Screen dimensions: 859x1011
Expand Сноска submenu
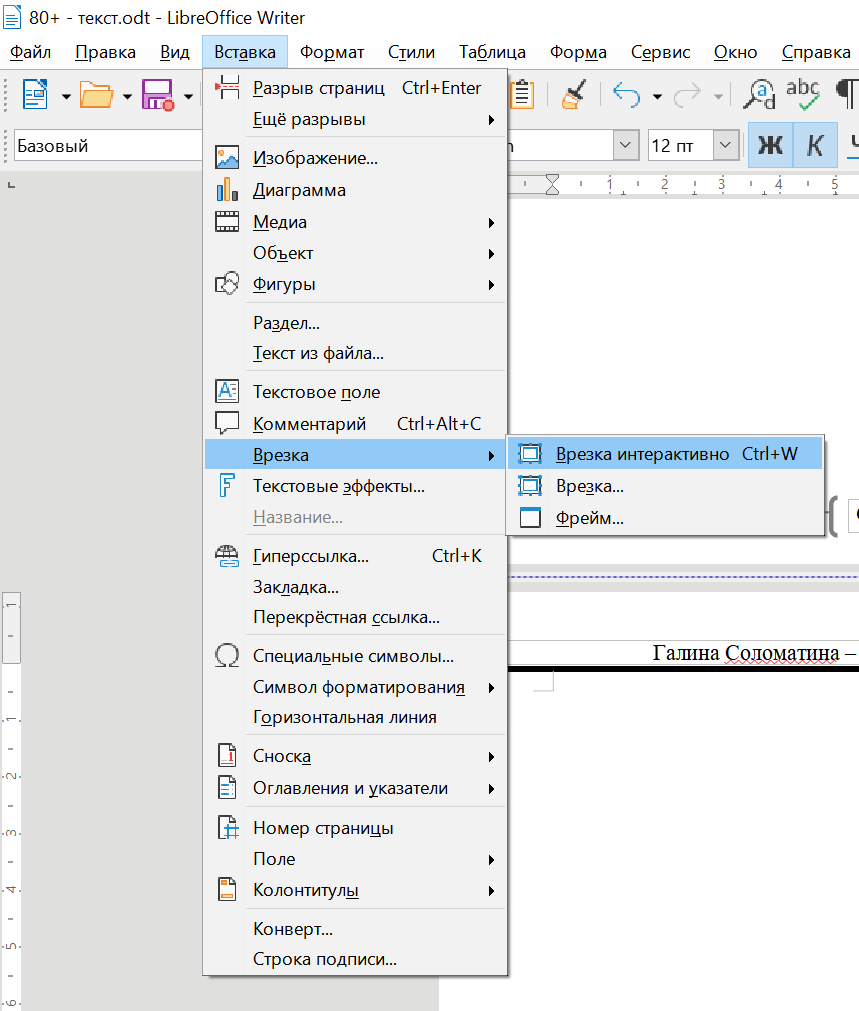[x=355, y=756]
